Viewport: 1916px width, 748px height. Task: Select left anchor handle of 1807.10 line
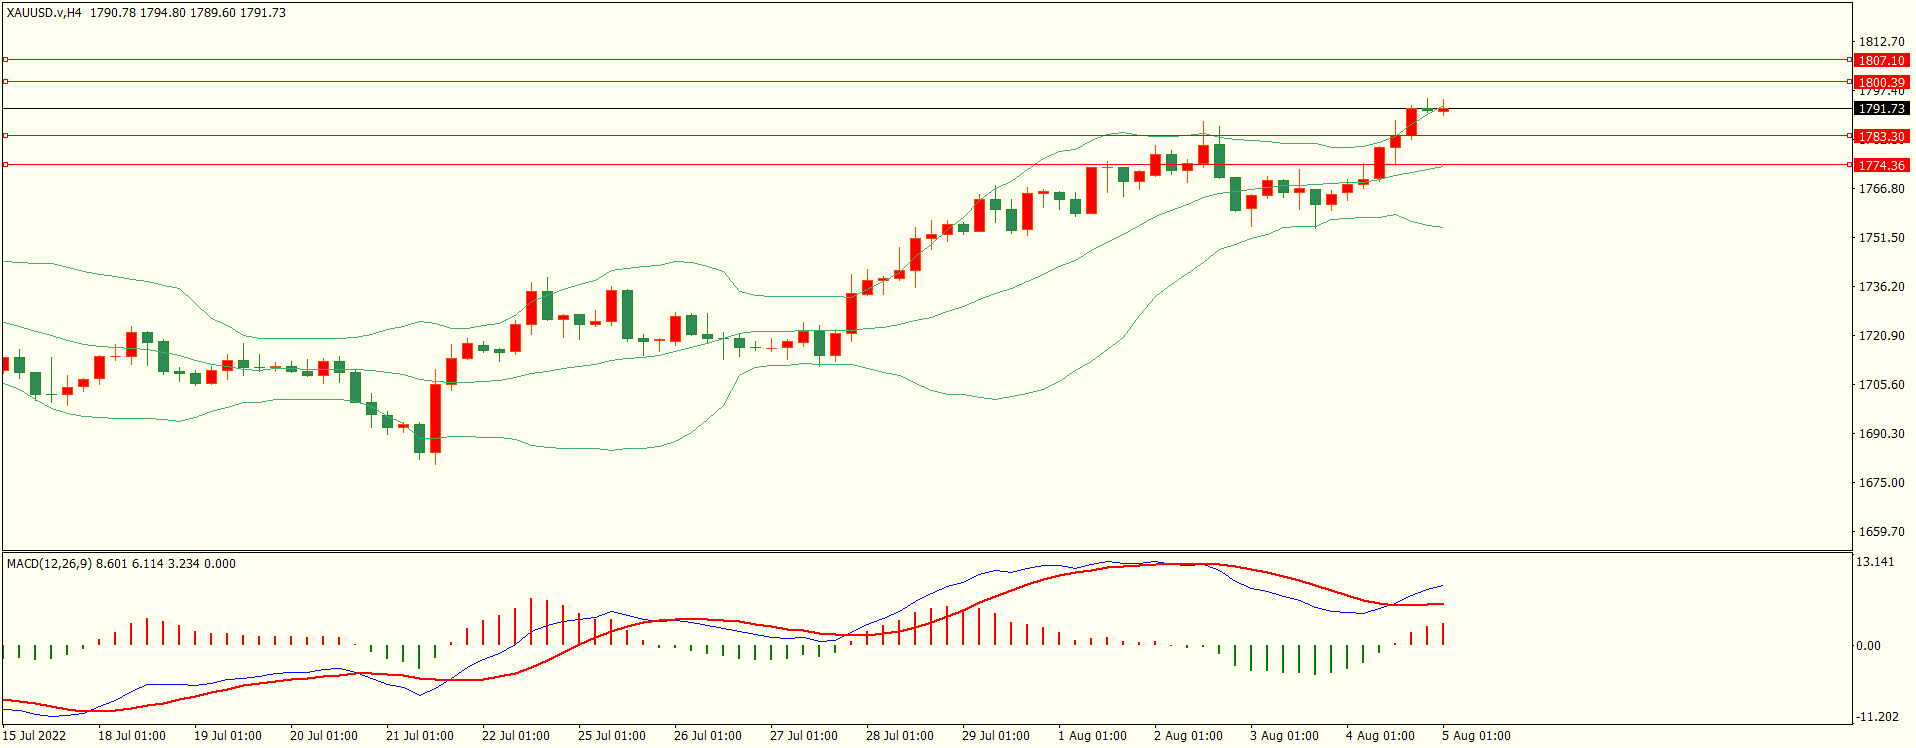(x=5, y=60)
